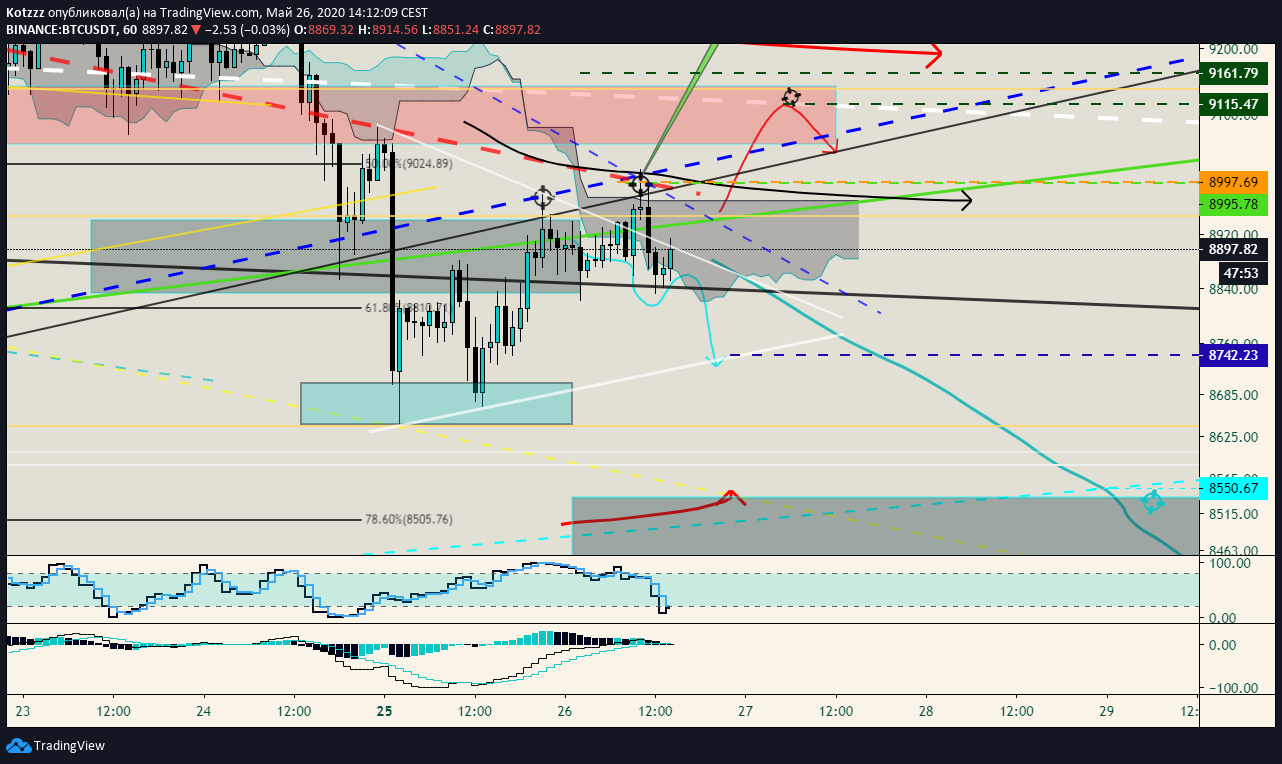Click the red down-triangle price change indicator

coord(198,30)
